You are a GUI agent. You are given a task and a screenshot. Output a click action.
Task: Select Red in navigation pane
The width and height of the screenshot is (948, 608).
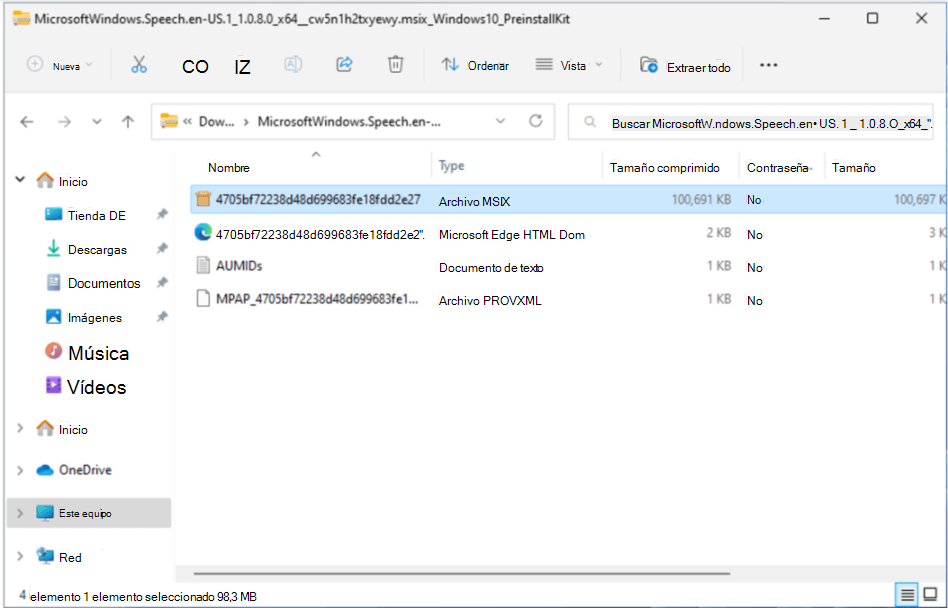coord(70,558)
